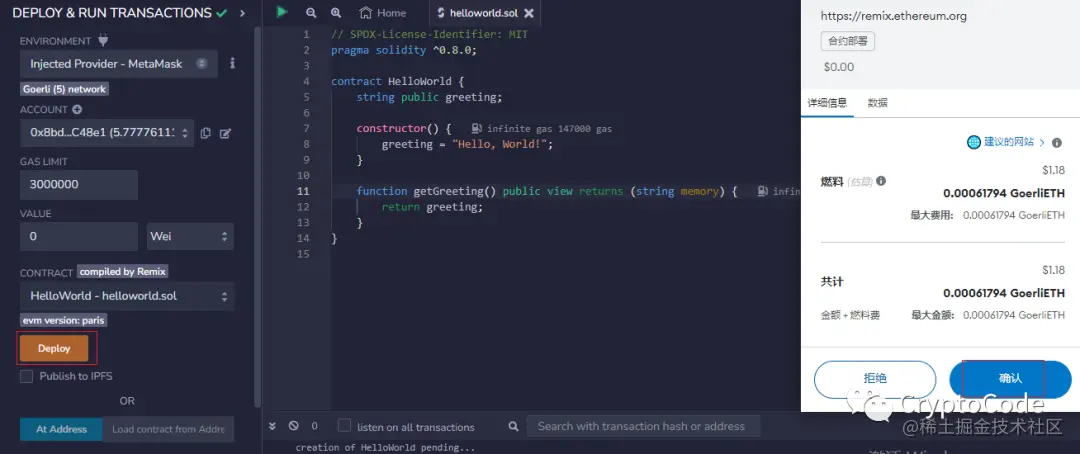Click the terminal search magnifier icon

[x=513, y=426]
